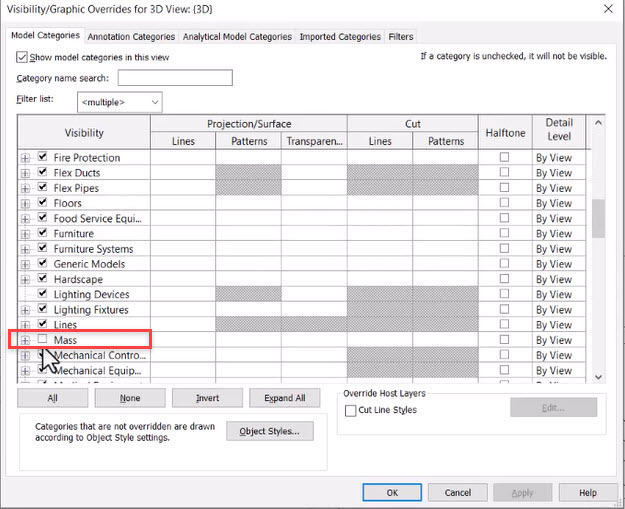Open Object Styles dialog
Viewport: 625px width, 509px height.
click(x=270, y=431)
